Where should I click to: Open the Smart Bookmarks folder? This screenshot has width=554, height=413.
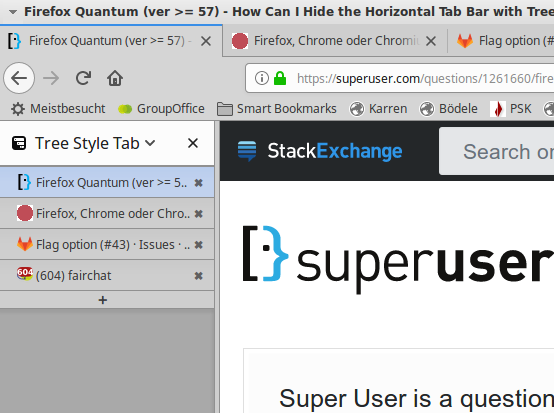tap(277, 109)
